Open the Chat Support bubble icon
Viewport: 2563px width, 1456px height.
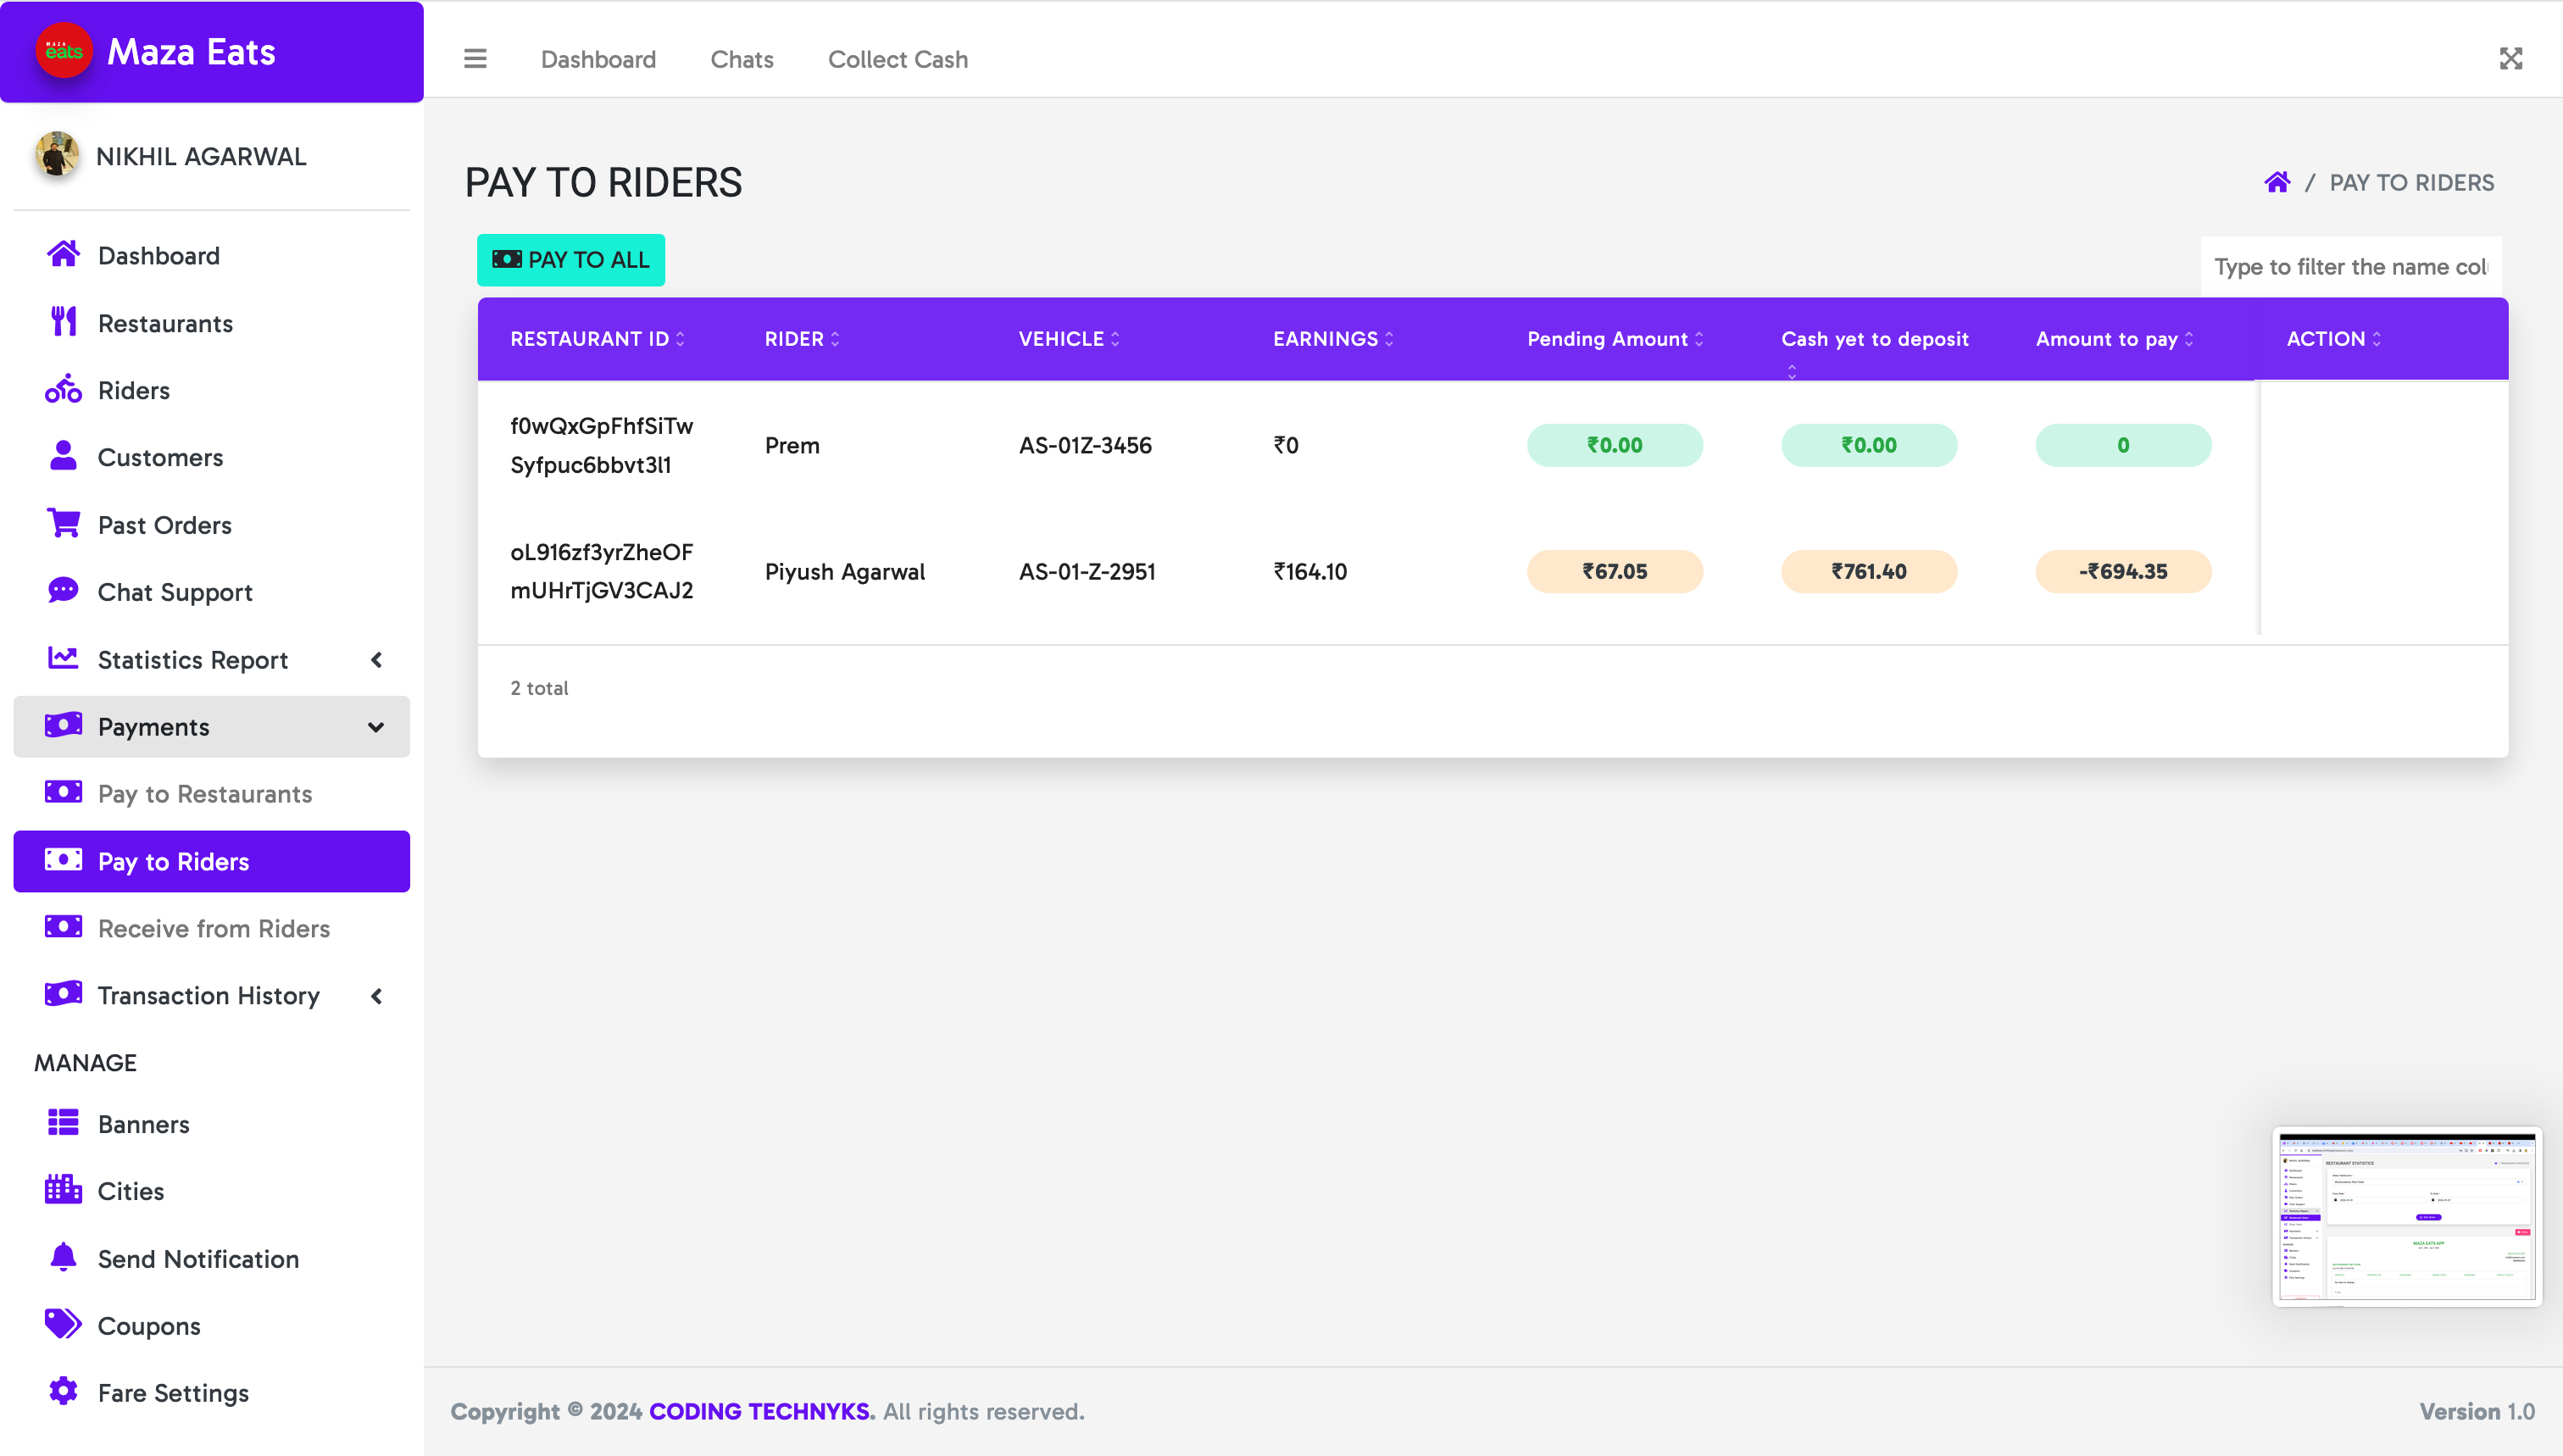tap(63, 590)
